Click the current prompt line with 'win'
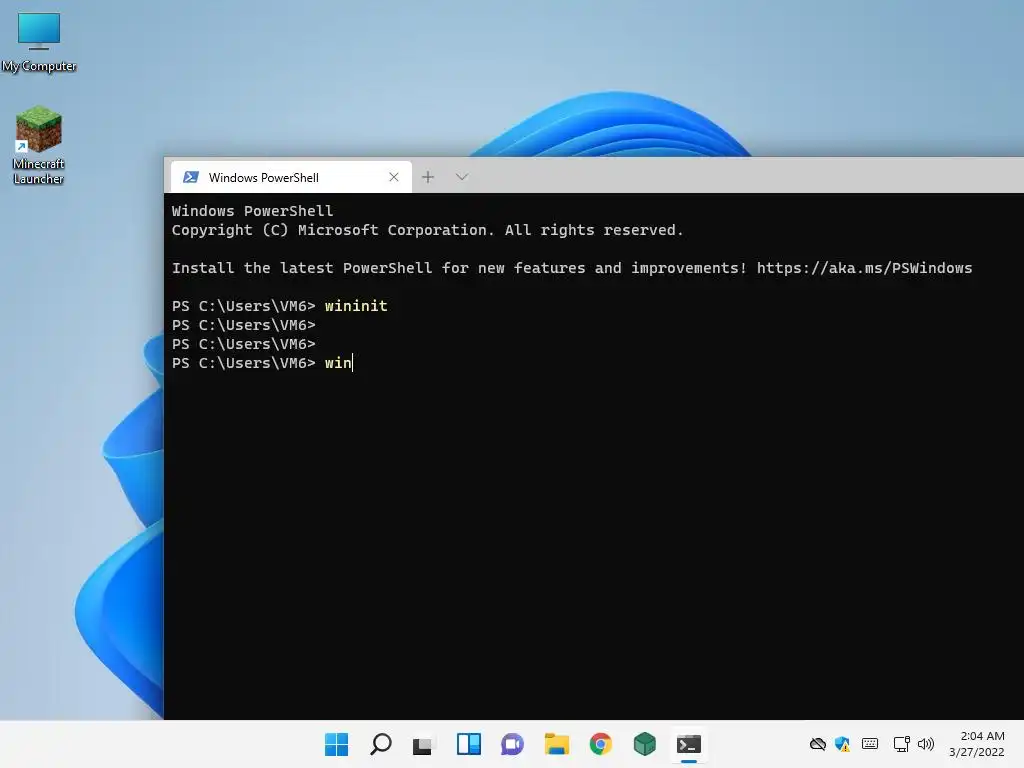1024x768 pixels. (262, 362)
